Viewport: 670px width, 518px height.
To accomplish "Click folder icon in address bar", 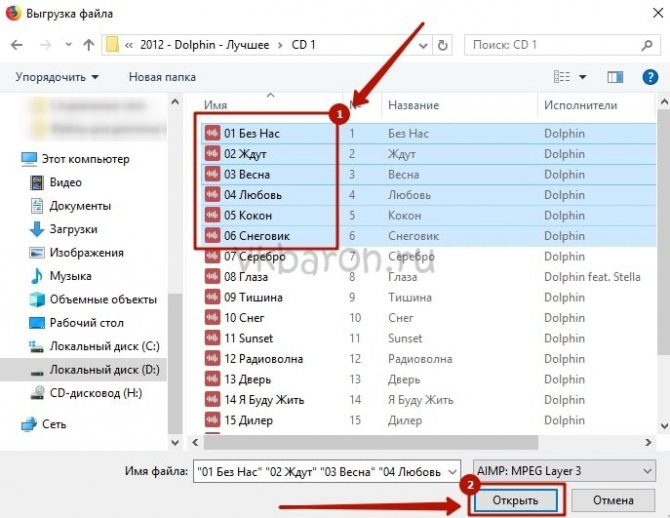I will (112, 45).
